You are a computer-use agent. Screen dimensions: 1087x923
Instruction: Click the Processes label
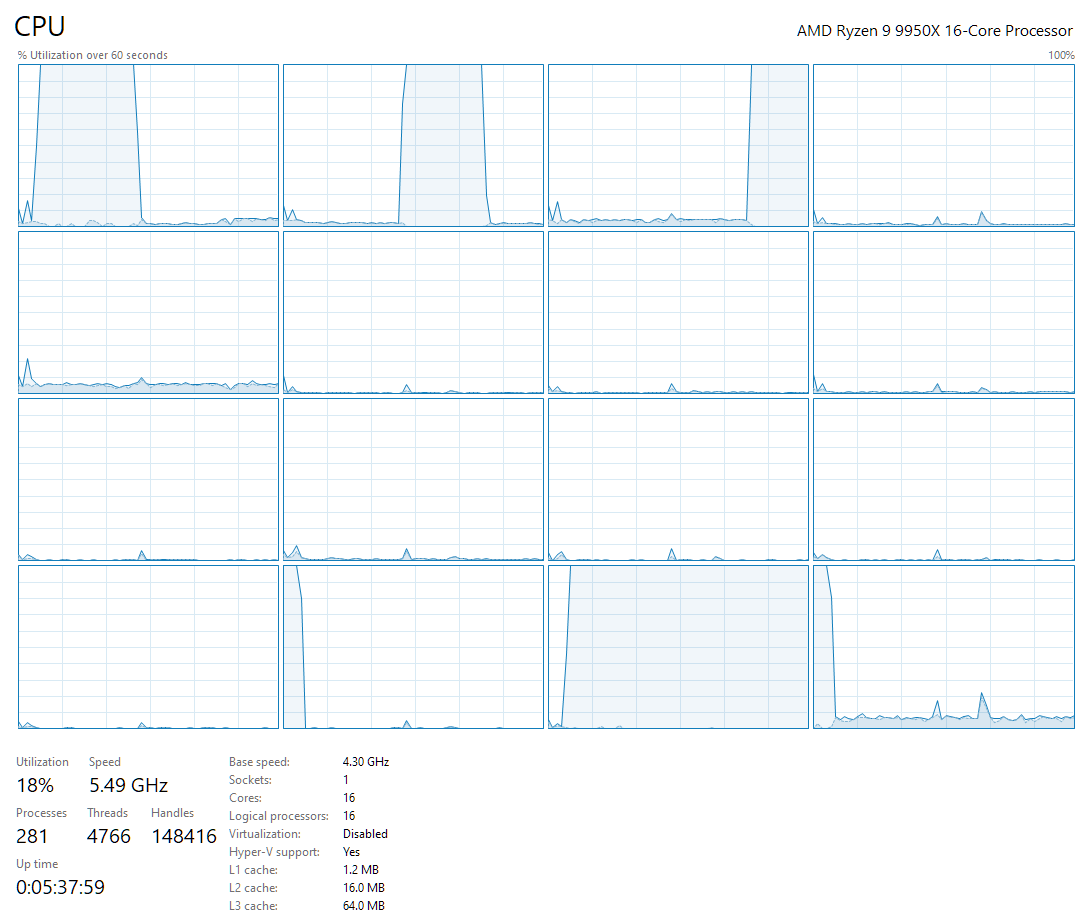coord(42,813)
